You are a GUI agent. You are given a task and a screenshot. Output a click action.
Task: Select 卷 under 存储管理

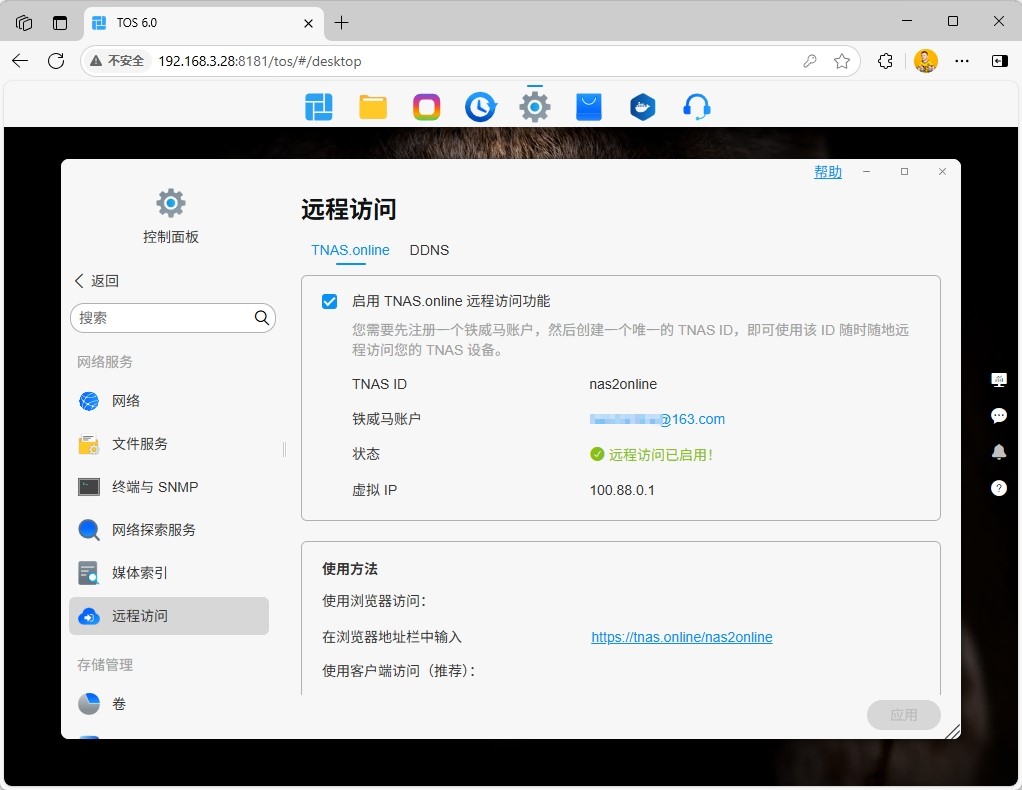[169, 704]
